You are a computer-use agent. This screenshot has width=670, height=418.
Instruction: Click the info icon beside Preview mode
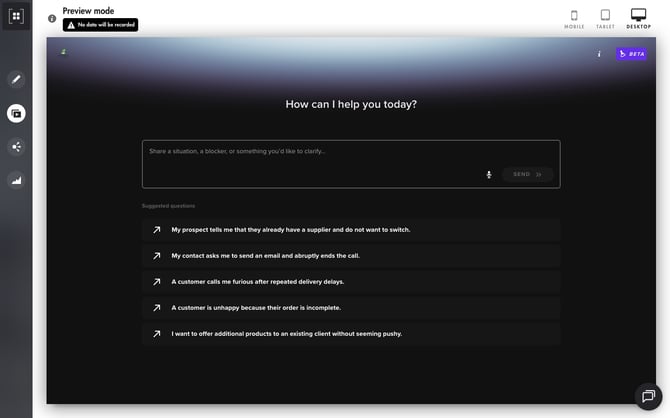coord(52,18)
